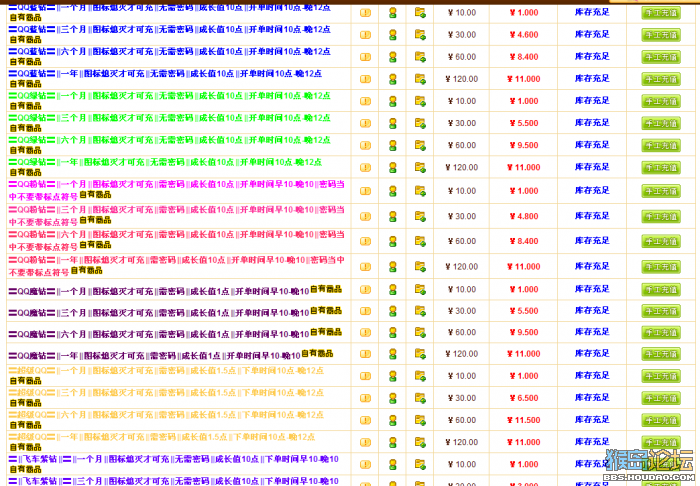Click yellow info icon for QQ魔钻 一个月

point(365,290)
